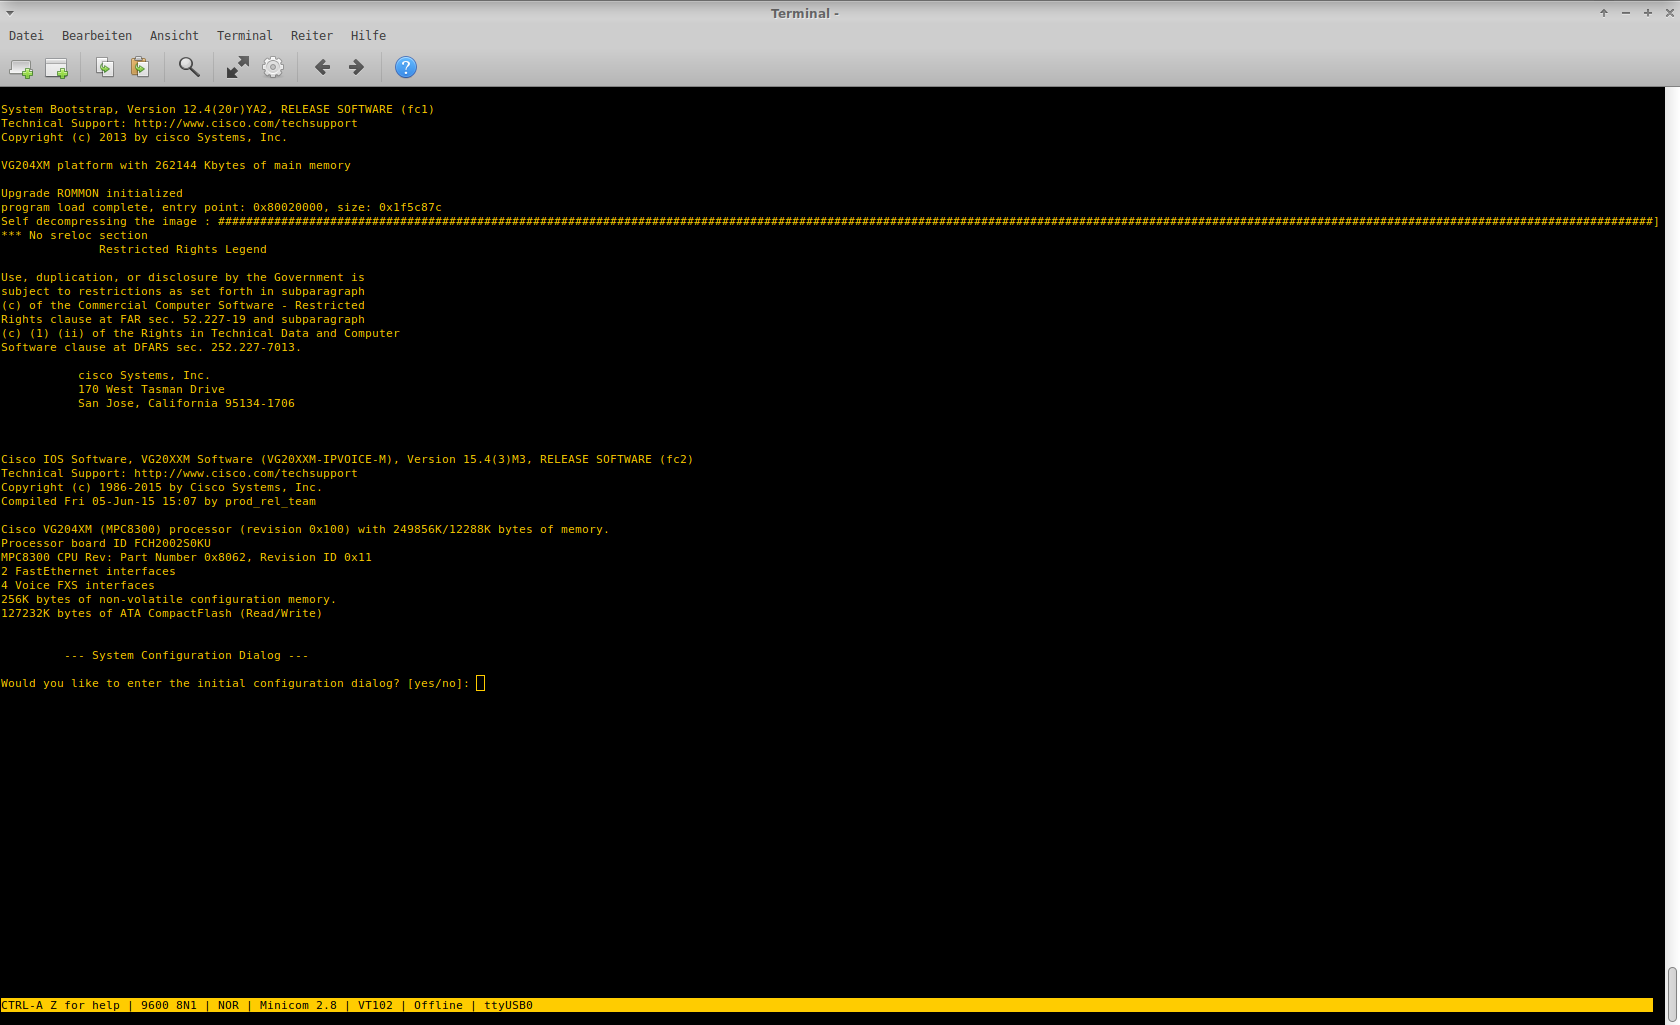Open the Terminal menu in the menu bar

245,36
